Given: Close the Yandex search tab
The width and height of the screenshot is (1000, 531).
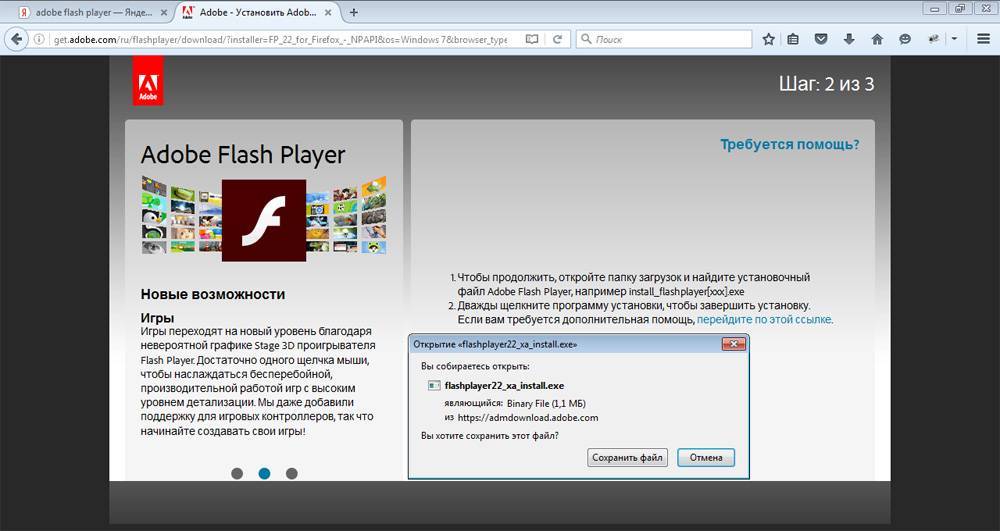Looking at the screenshot, I should [164, 12].
